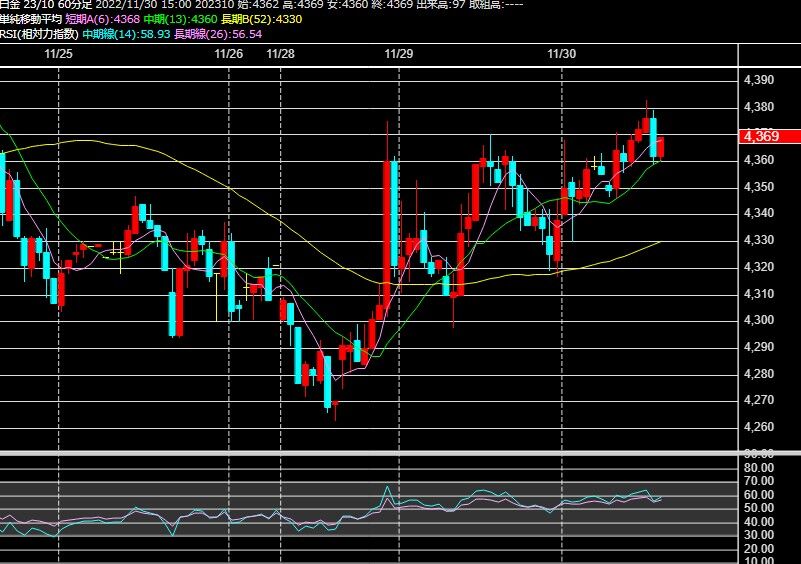Select the 11/30 date marker
Viewport: 801px width, 564px height.
pos(561,54)
